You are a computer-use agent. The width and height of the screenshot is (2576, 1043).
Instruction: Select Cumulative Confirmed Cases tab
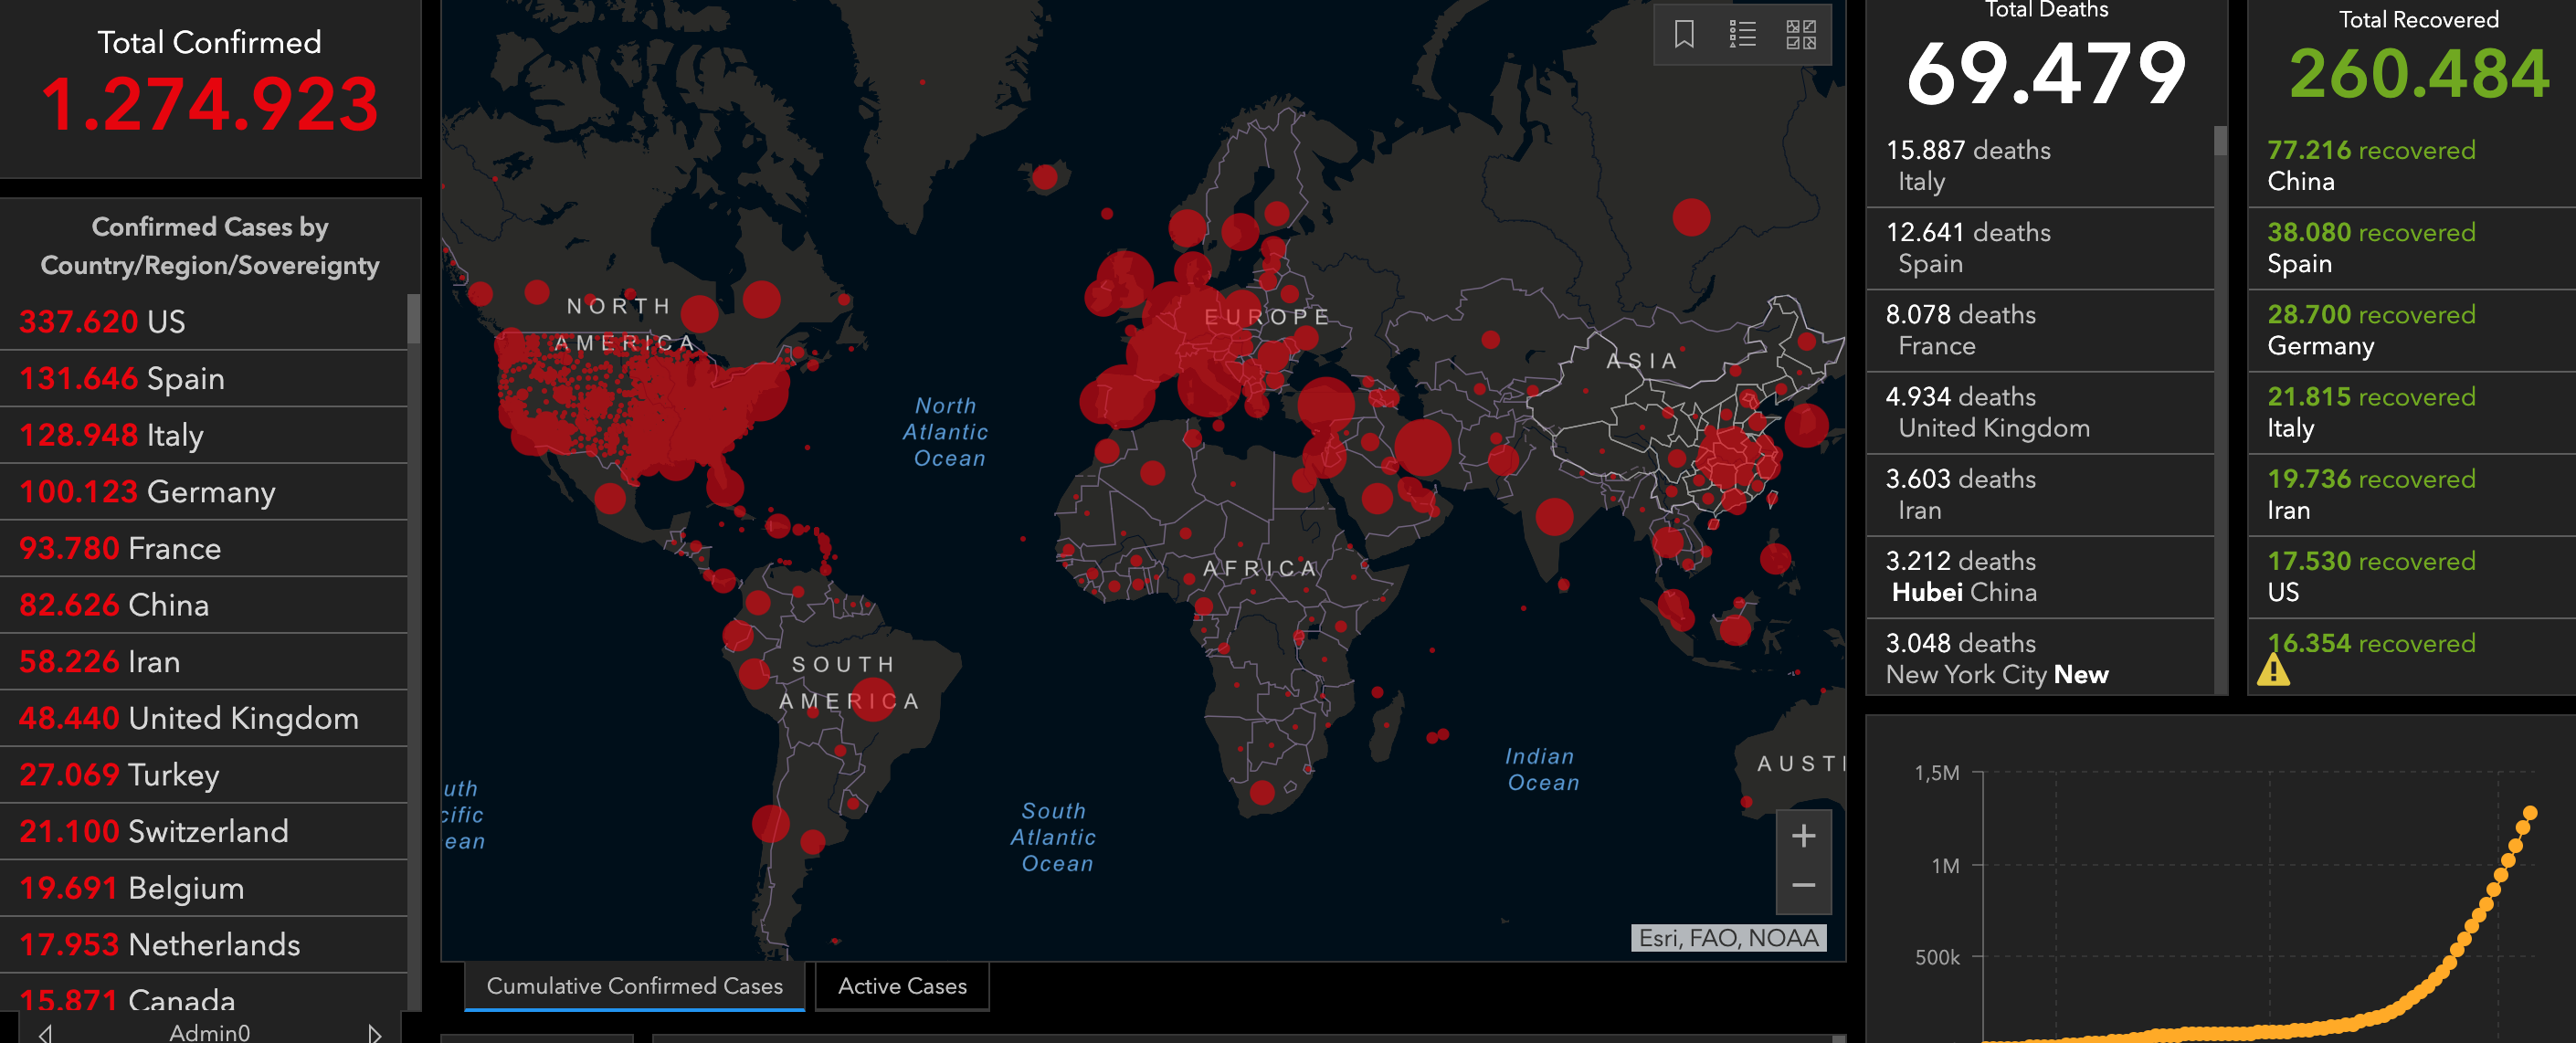coord(634,986)
